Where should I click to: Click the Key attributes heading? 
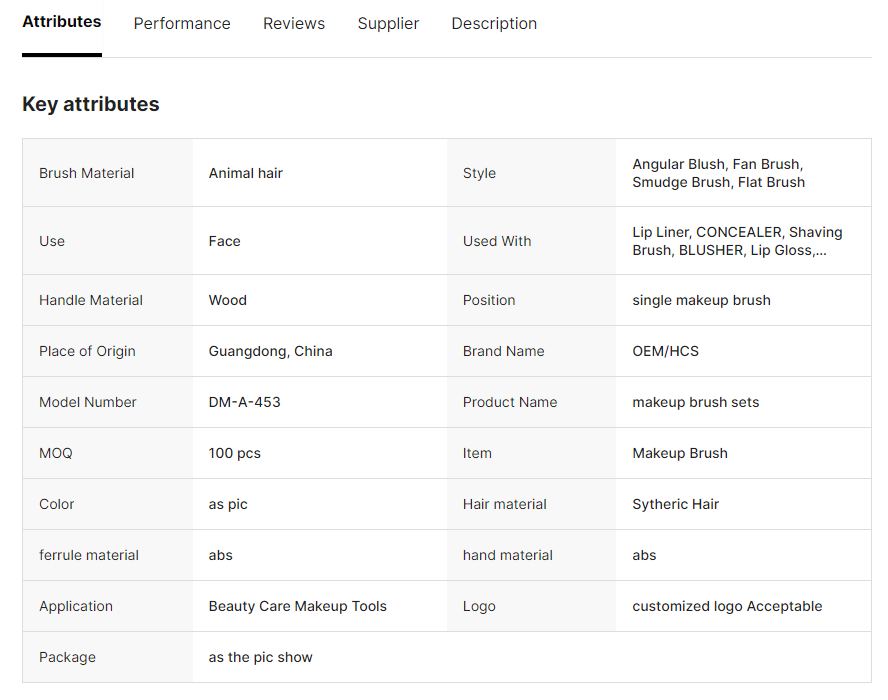(x=91, y=104)
